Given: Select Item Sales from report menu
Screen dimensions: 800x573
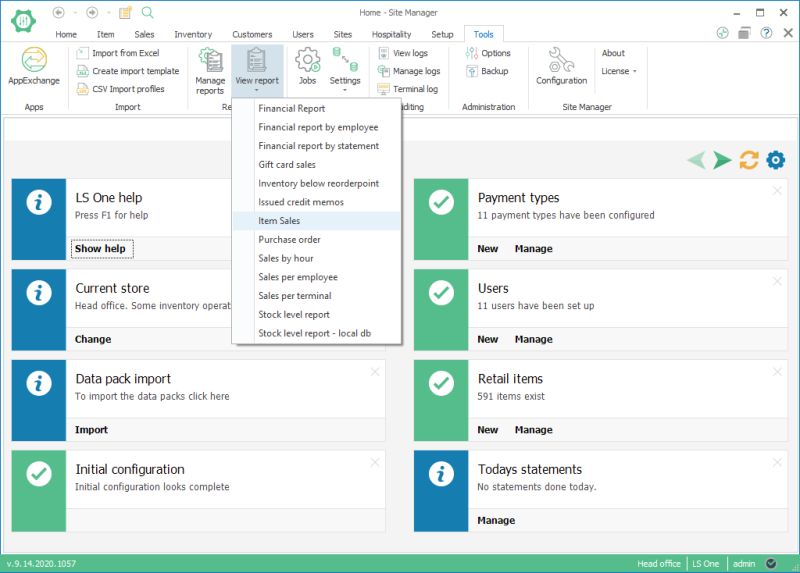Looking at the screenshot, I should 279,221.
